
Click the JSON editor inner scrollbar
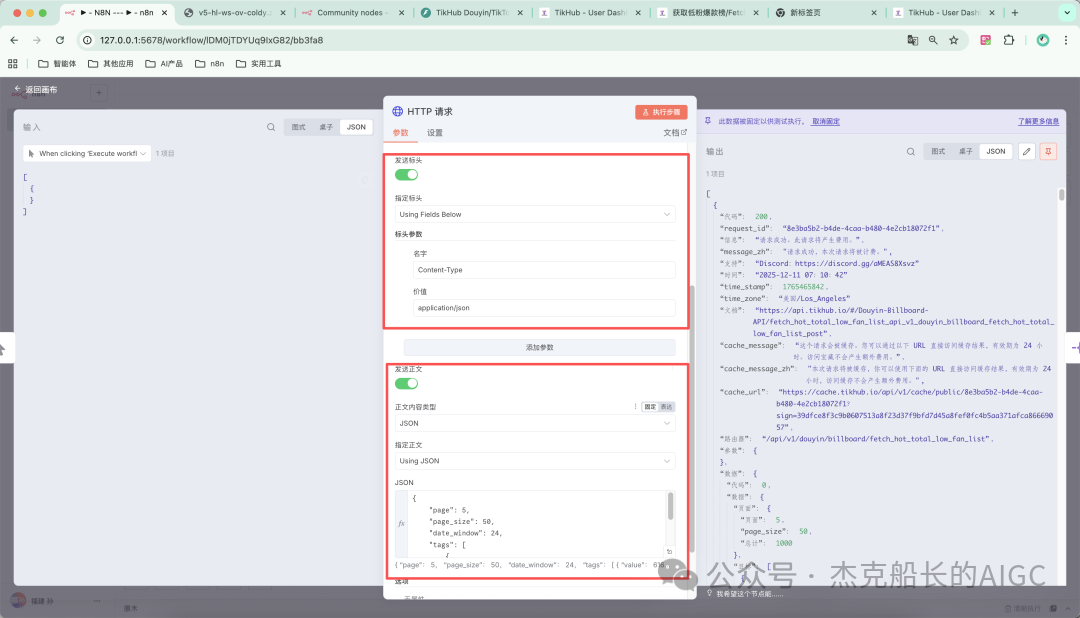tap(670, 506)
